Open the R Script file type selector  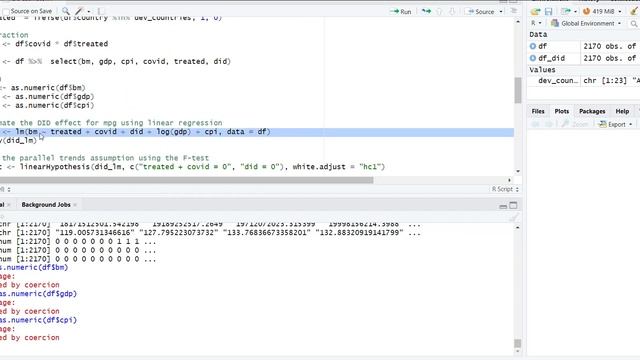point(505,189)
